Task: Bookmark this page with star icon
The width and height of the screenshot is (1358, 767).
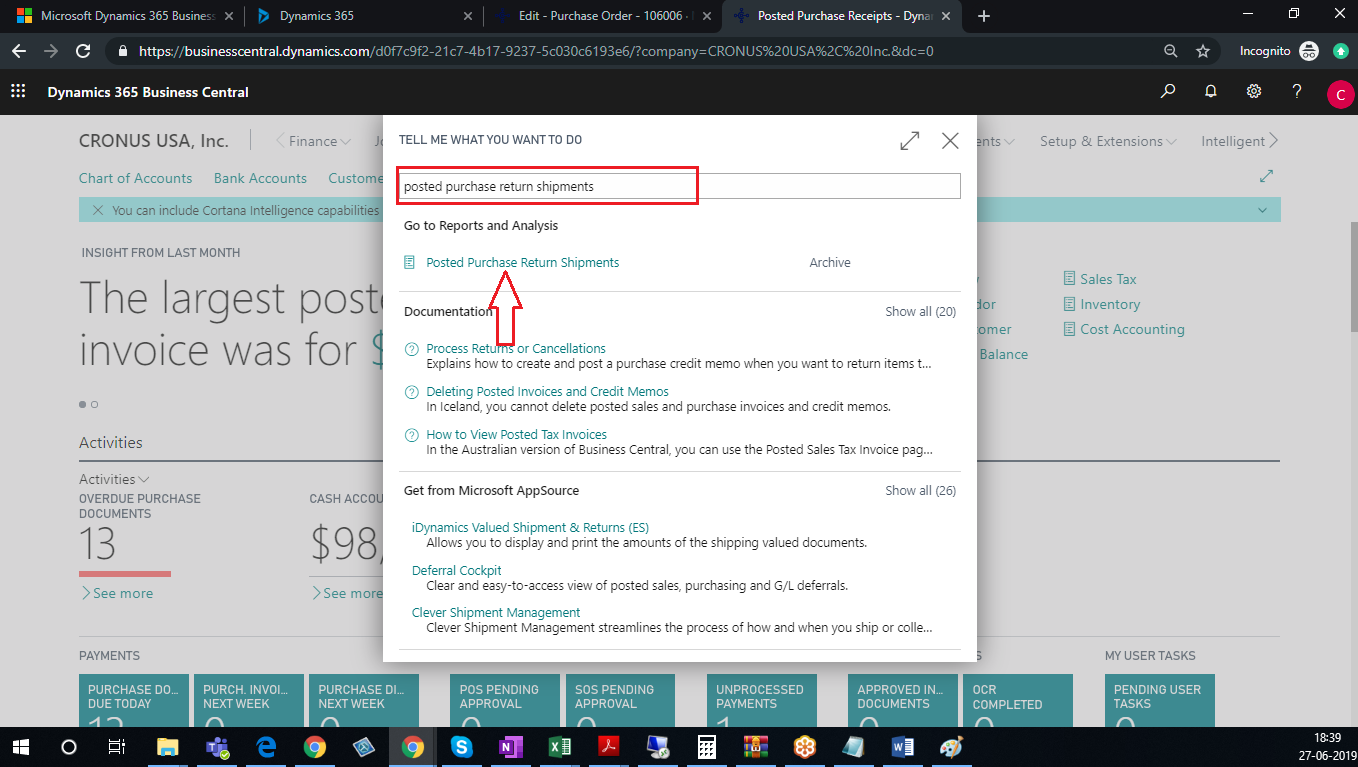Action: [x=1203, y=51]
